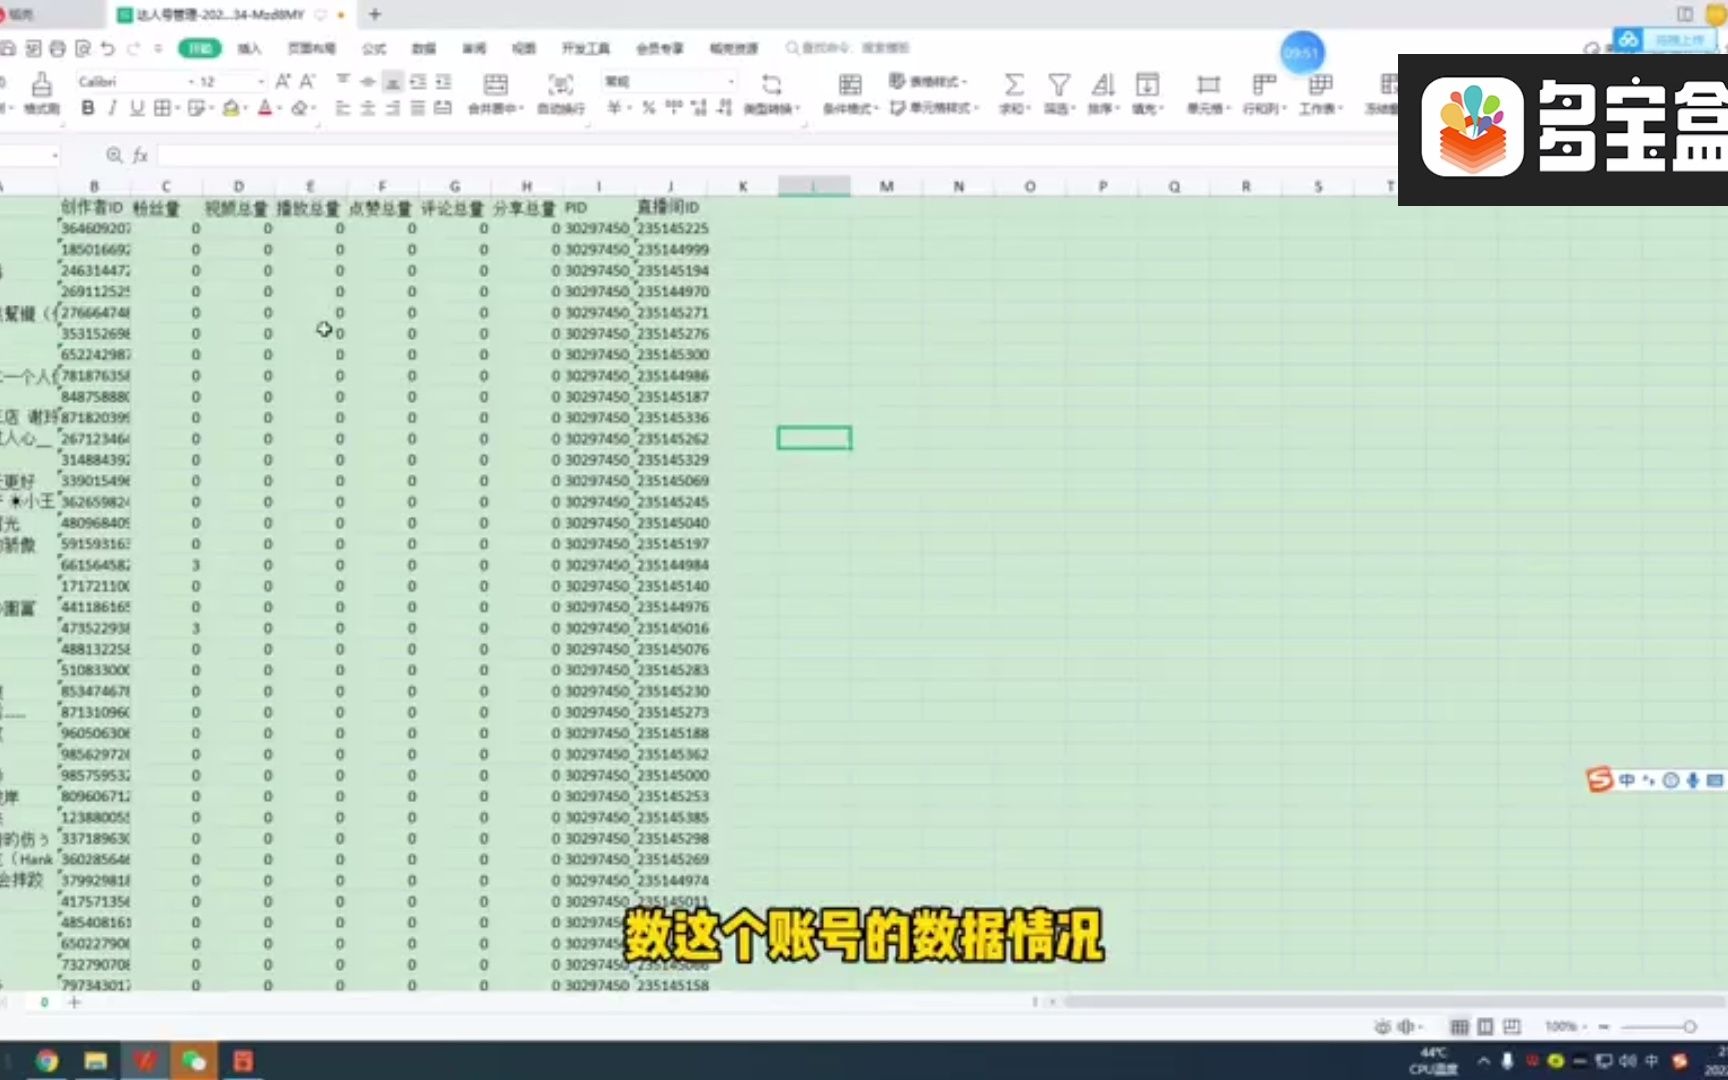Toggle Bold formatting
Screen dimensions: 1728x1080
(88, 108)
